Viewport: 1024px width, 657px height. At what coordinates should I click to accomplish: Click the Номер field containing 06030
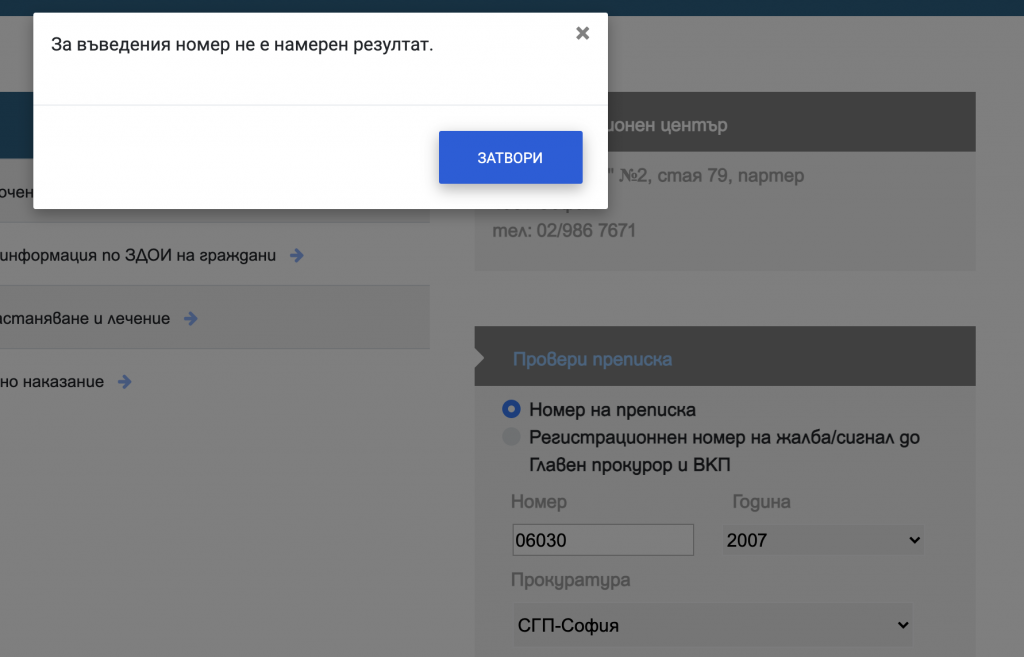602,540
